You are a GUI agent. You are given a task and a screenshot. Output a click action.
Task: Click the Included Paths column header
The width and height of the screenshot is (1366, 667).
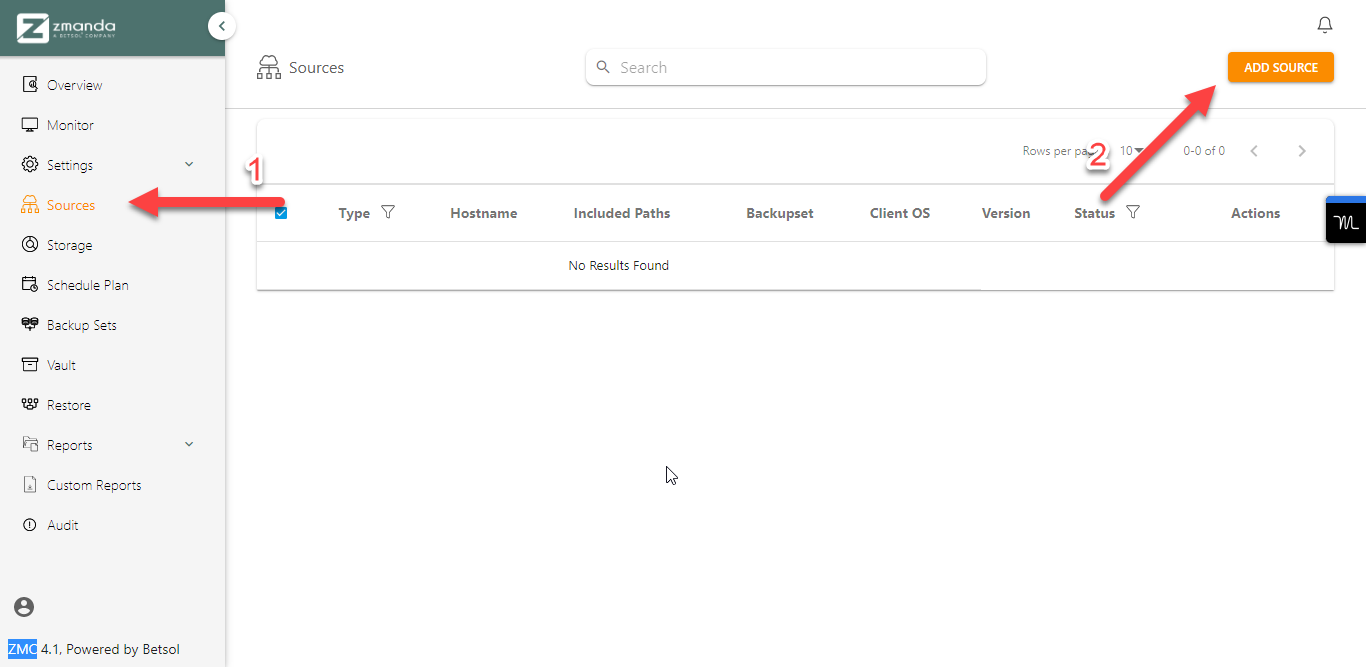[x=622, y=213]
